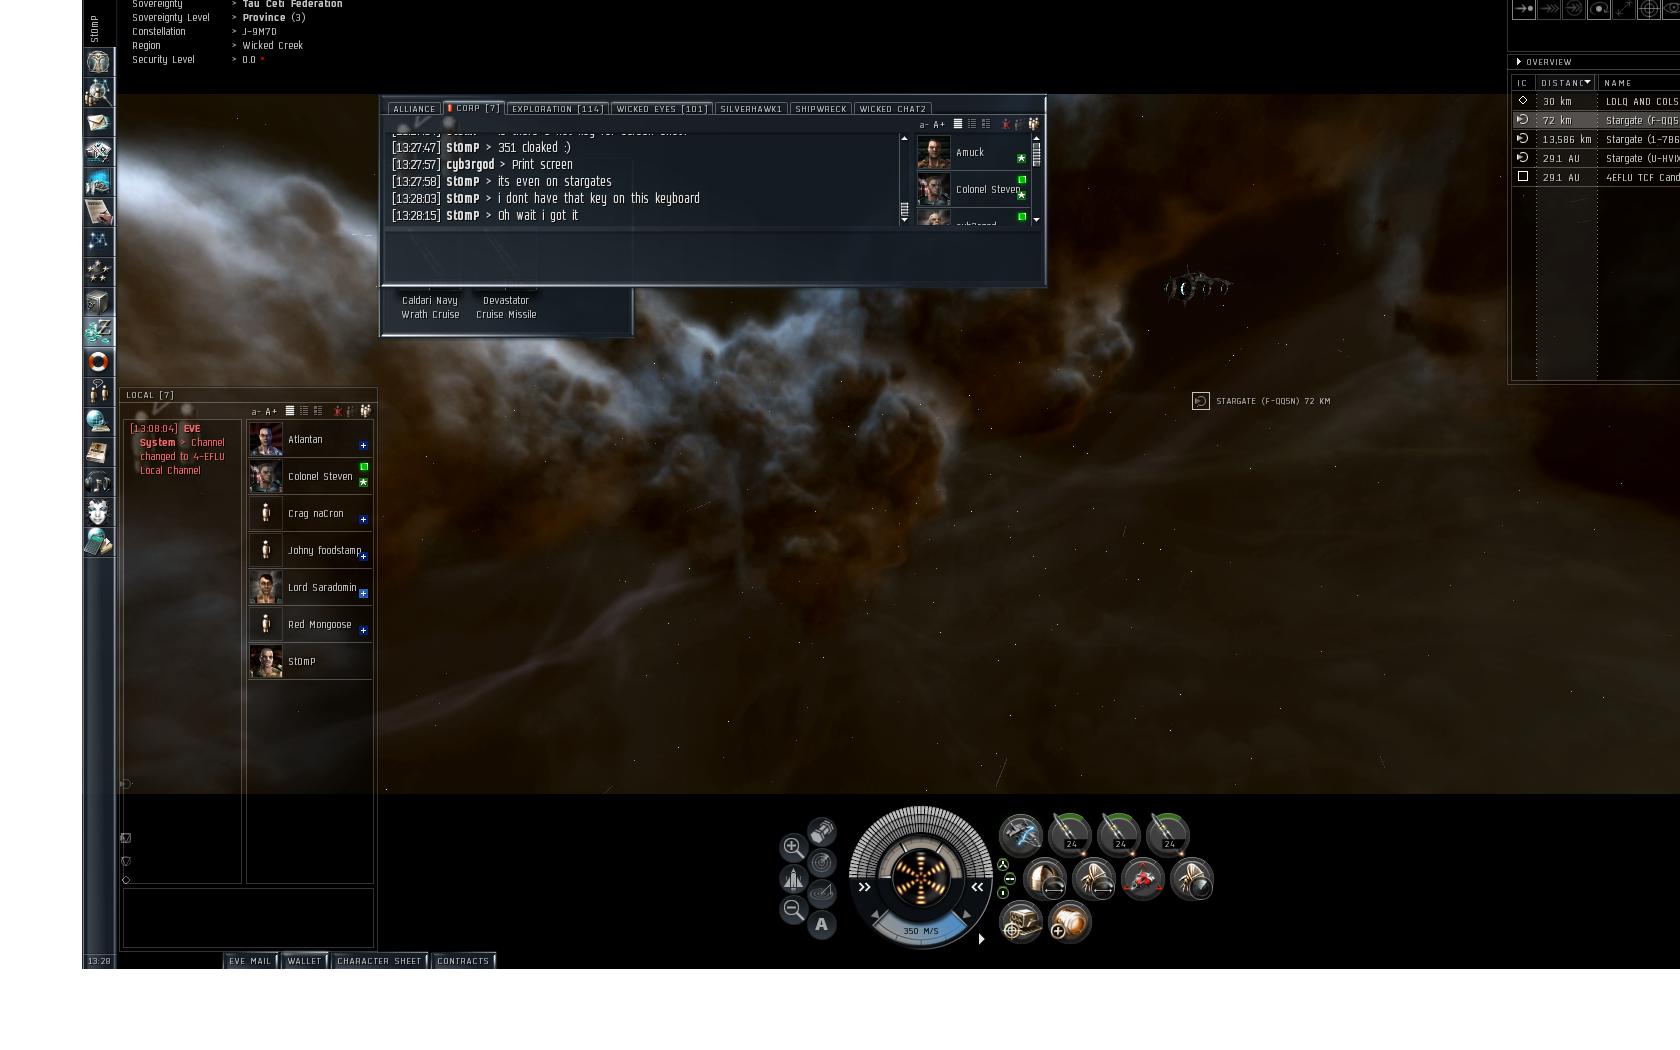Image resolution: width=1680 pixels, height=1050 pixels.
Task: Switch to the Exploration [114] chat tab
Action: [557, 109]
